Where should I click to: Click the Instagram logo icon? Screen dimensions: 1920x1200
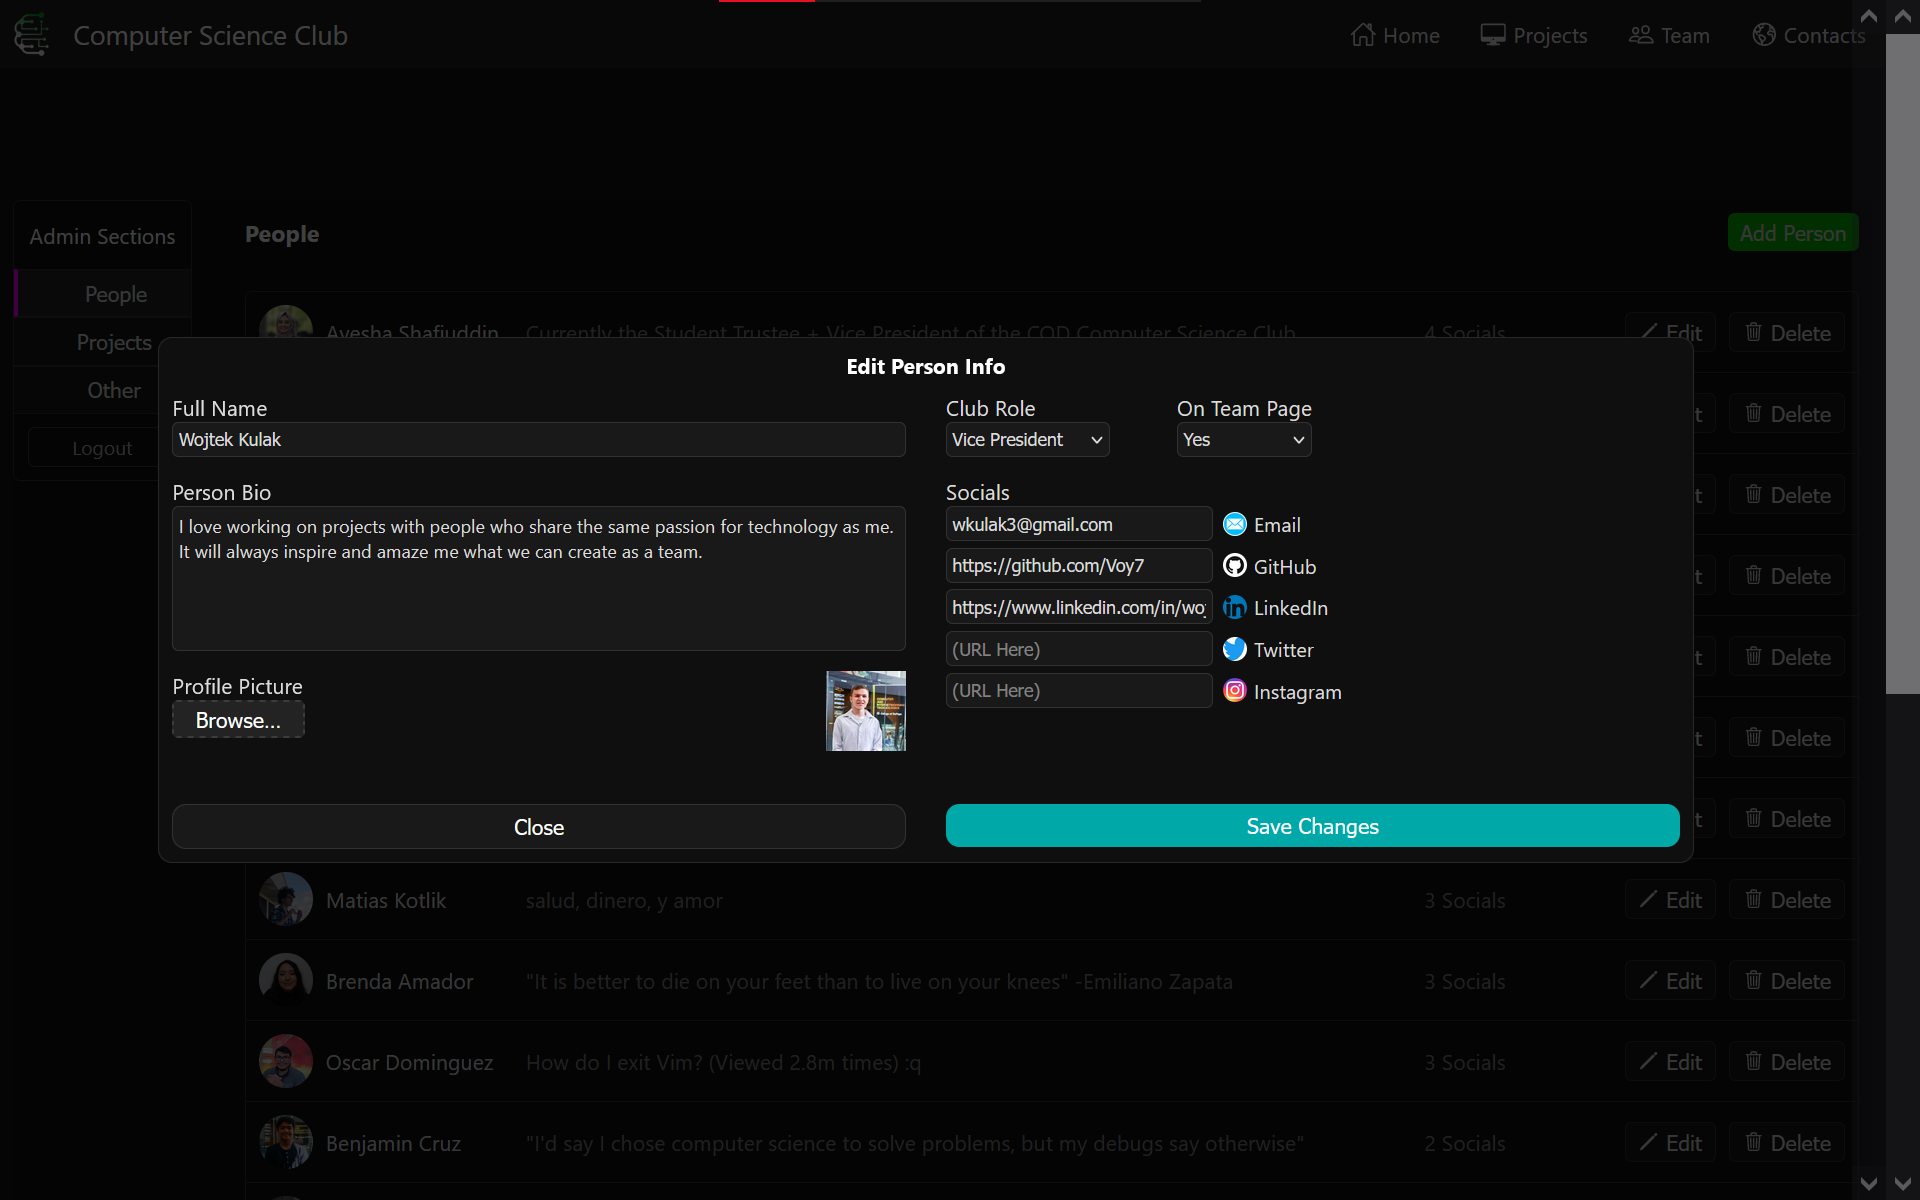point(1235,691)
